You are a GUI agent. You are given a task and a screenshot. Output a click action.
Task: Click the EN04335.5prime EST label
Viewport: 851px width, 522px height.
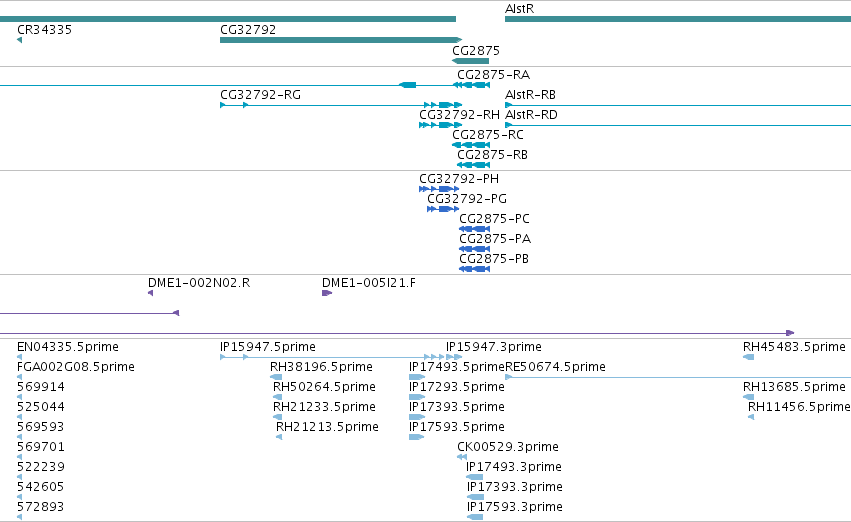pos(68,347)
